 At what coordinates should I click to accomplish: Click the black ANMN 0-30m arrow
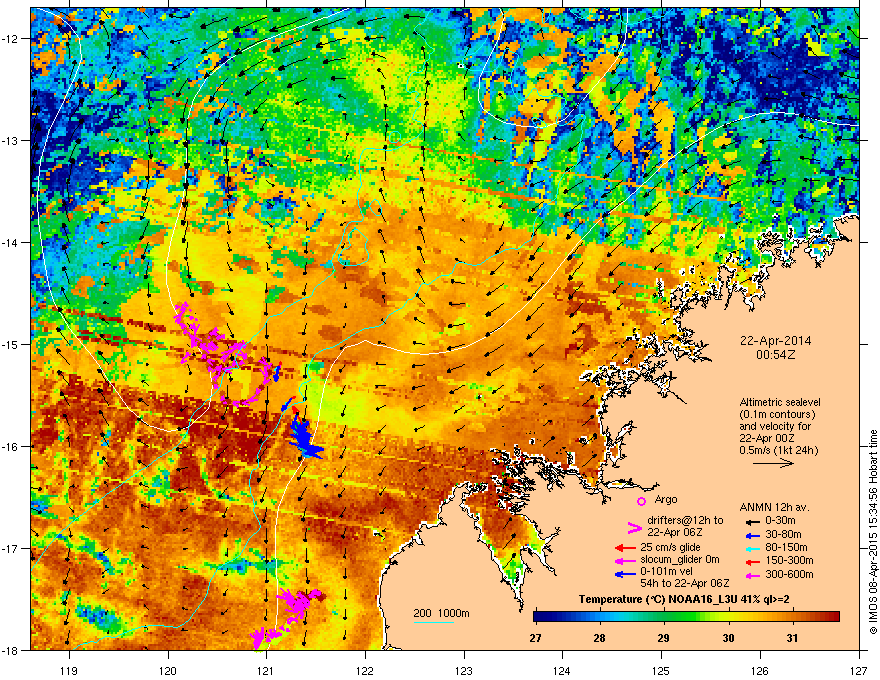[755, 521]
